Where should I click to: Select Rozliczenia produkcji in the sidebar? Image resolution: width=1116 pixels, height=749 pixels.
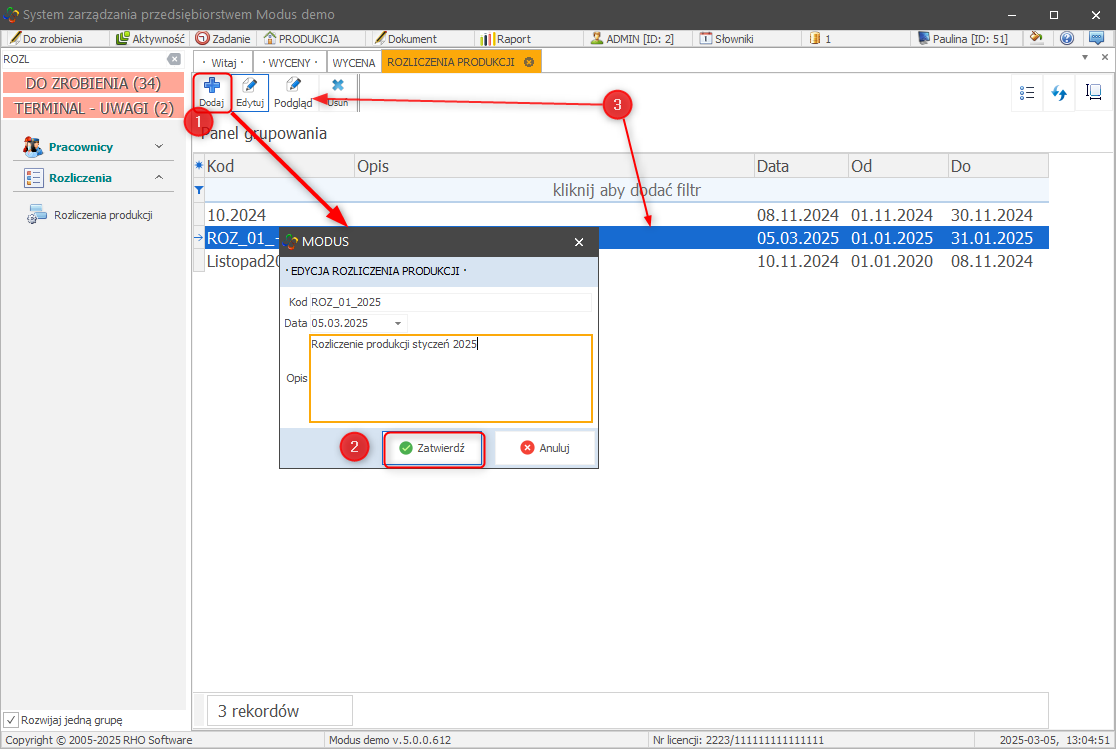(x=102, y=214)
